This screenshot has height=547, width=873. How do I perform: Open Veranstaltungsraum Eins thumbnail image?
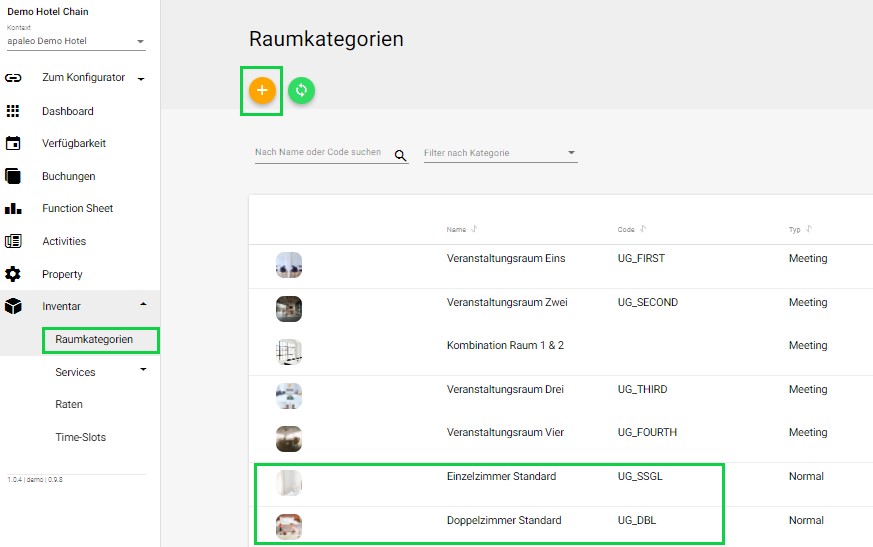[289, 265]
